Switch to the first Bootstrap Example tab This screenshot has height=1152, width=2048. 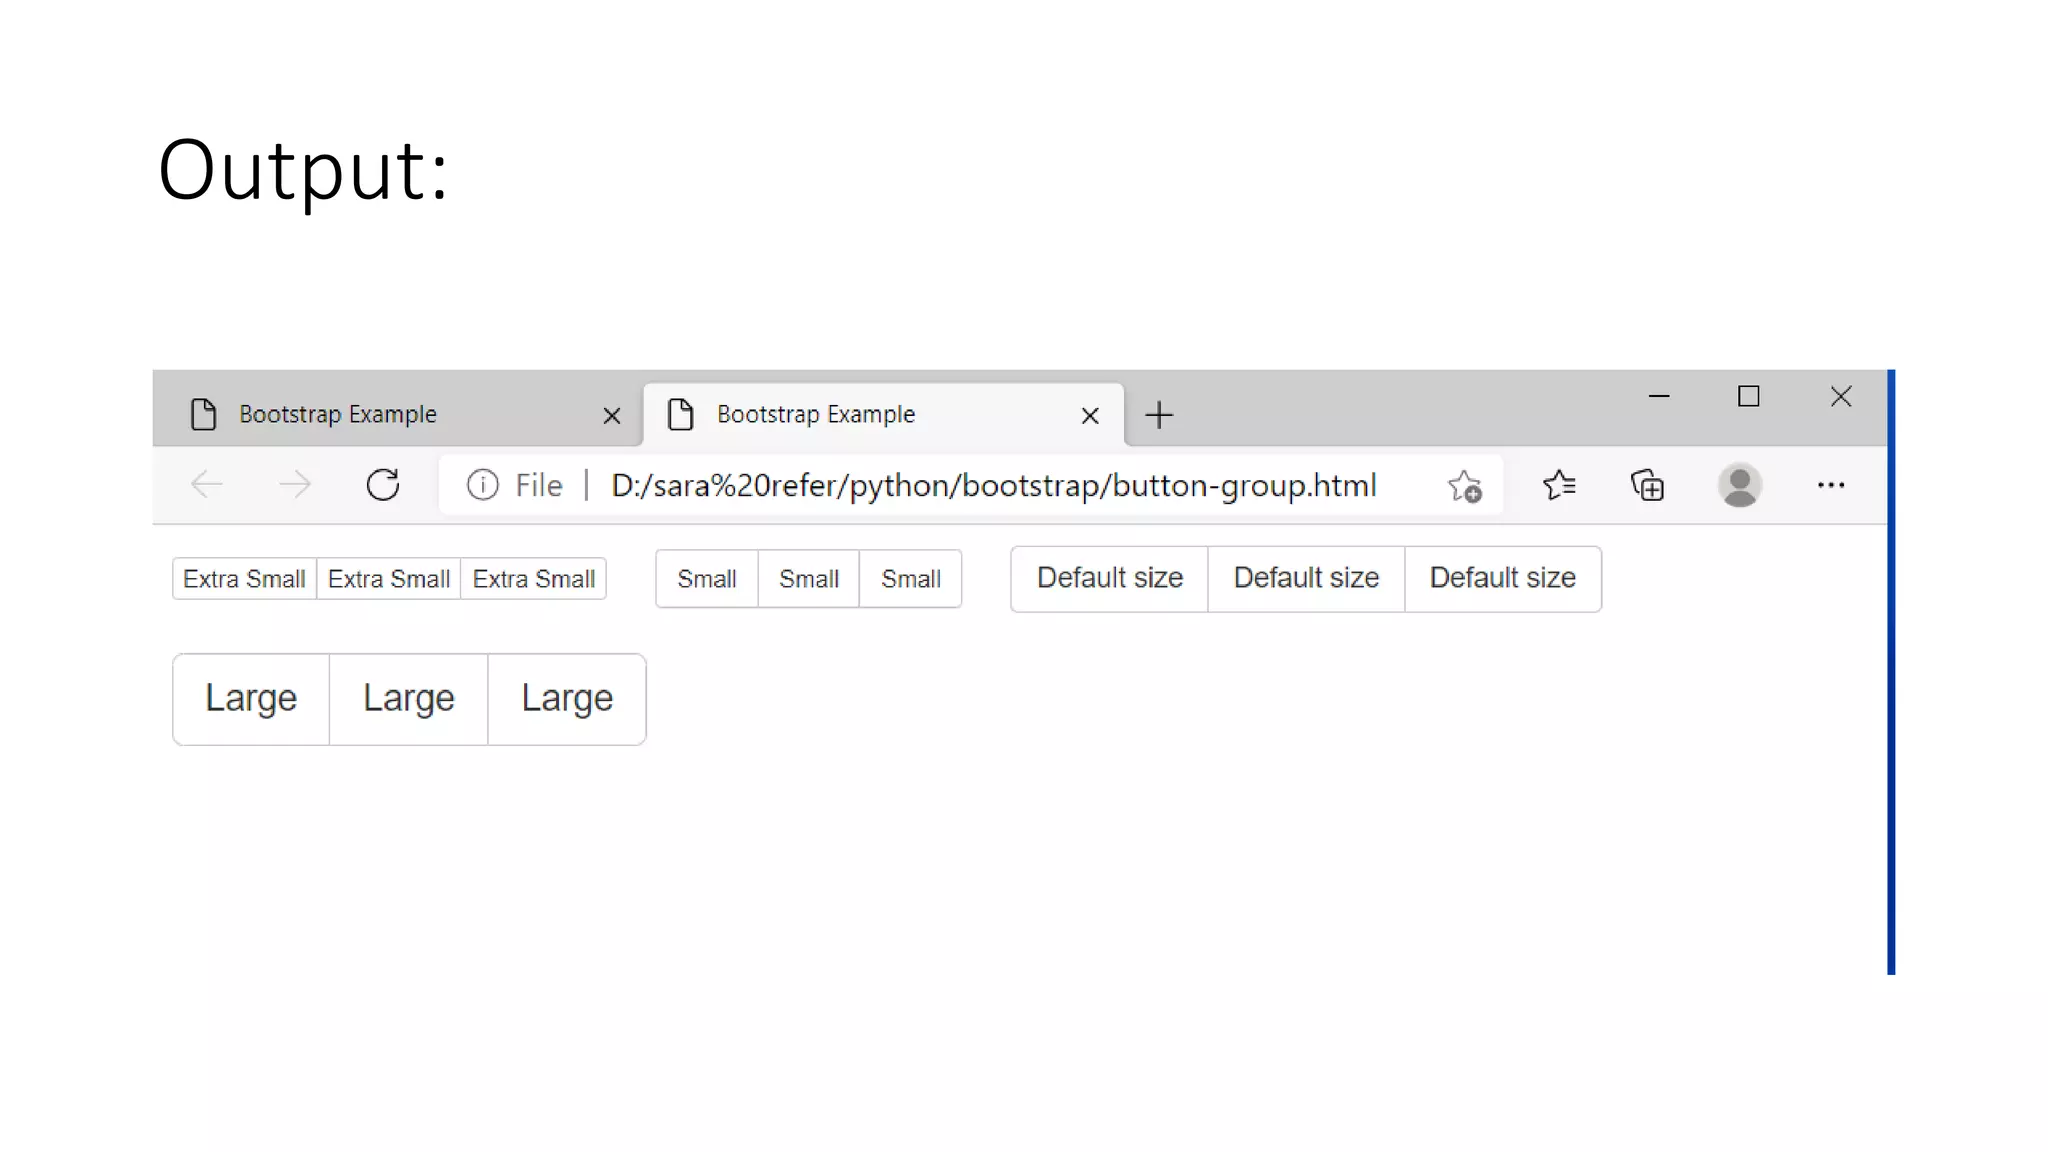click(338, 414)
